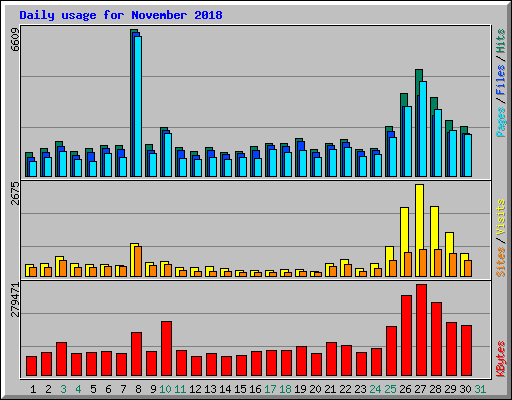This screenshot has width=512, height=400.
Task: Click the red KBytes bar for day 21
Action: coord(331,359)
